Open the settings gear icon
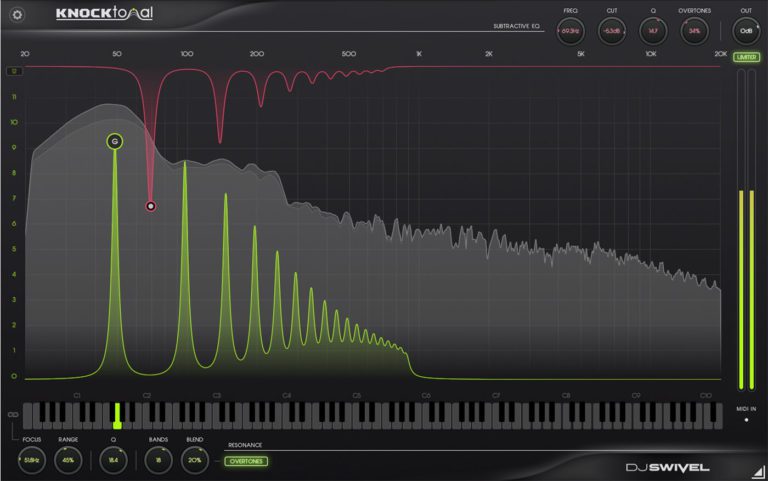The width and height of the screenshot is (768, 481). [17, 15]
